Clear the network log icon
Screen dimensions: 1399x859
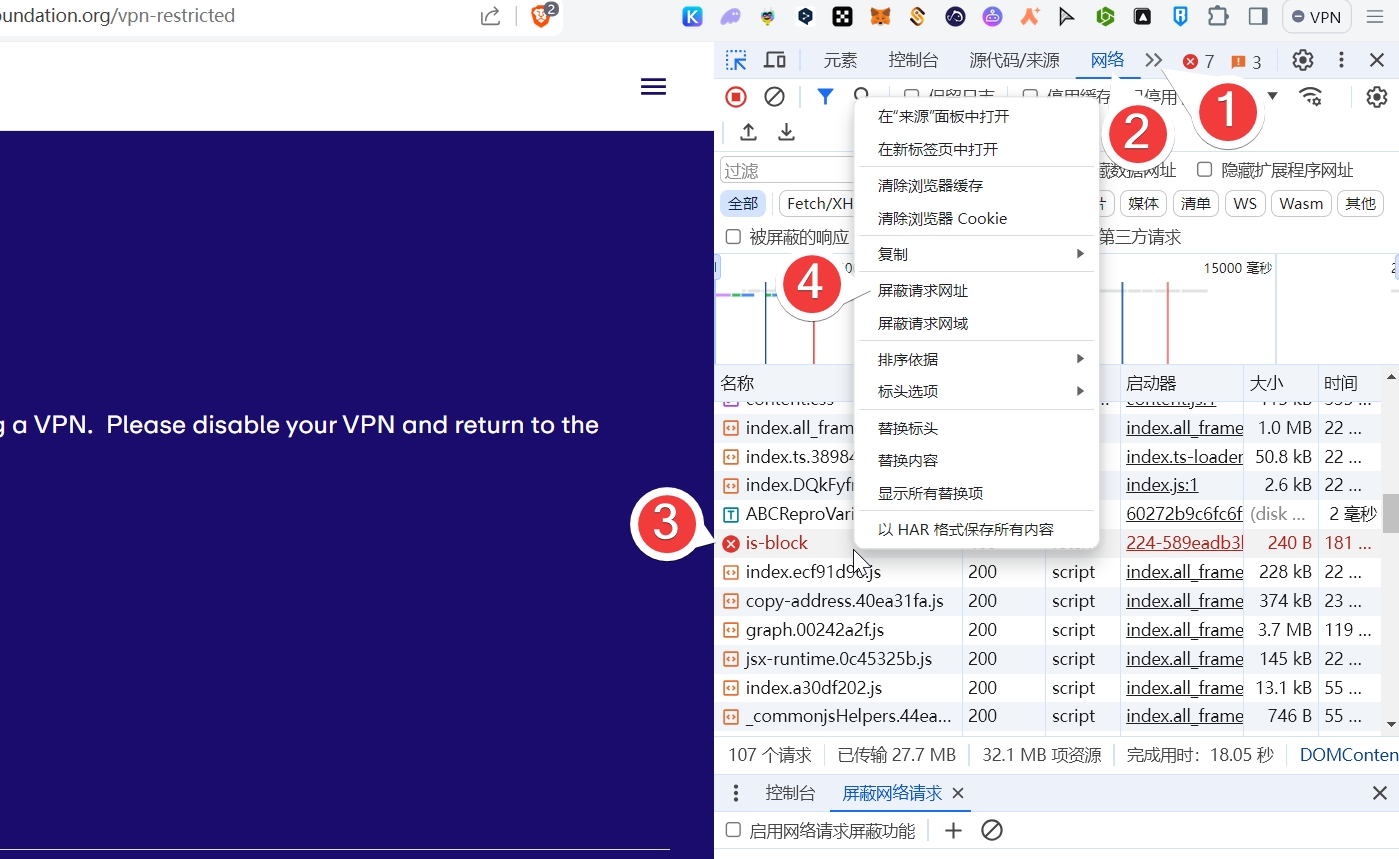[x=774, y=97]
